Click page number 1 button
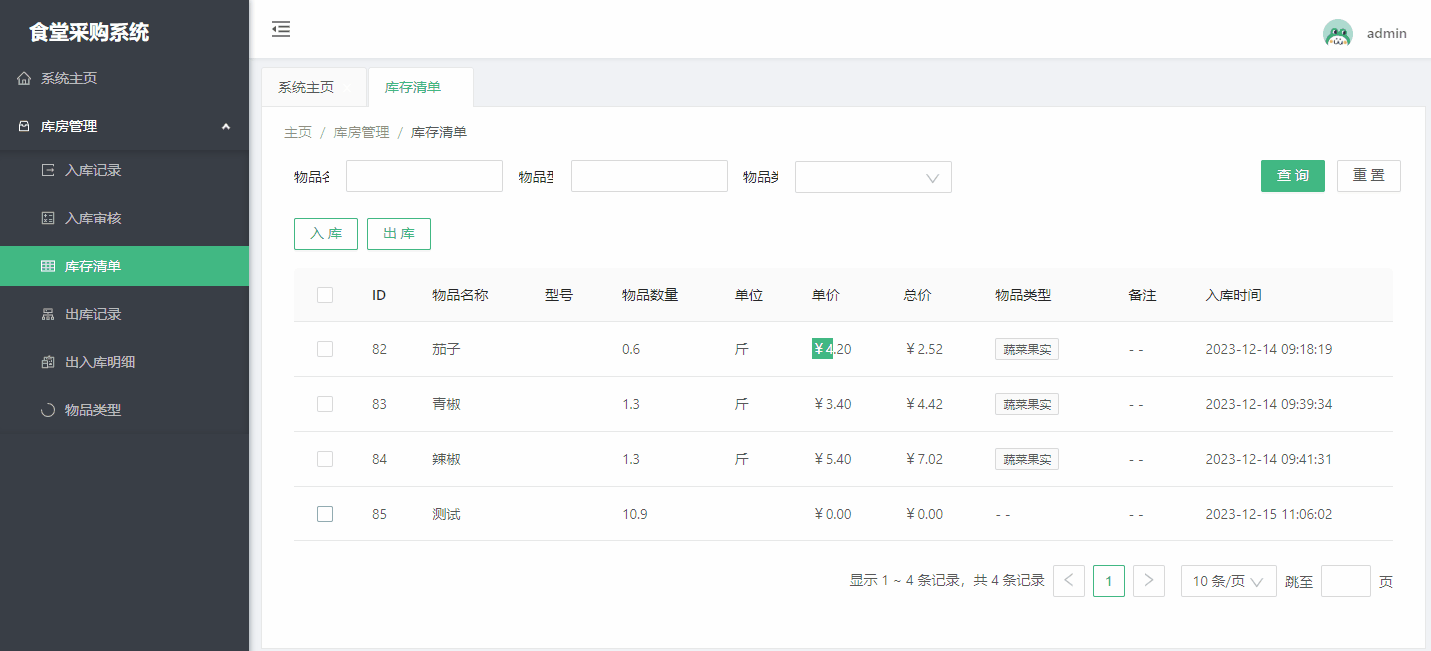1431x651 pixels. click(1109, 581)
